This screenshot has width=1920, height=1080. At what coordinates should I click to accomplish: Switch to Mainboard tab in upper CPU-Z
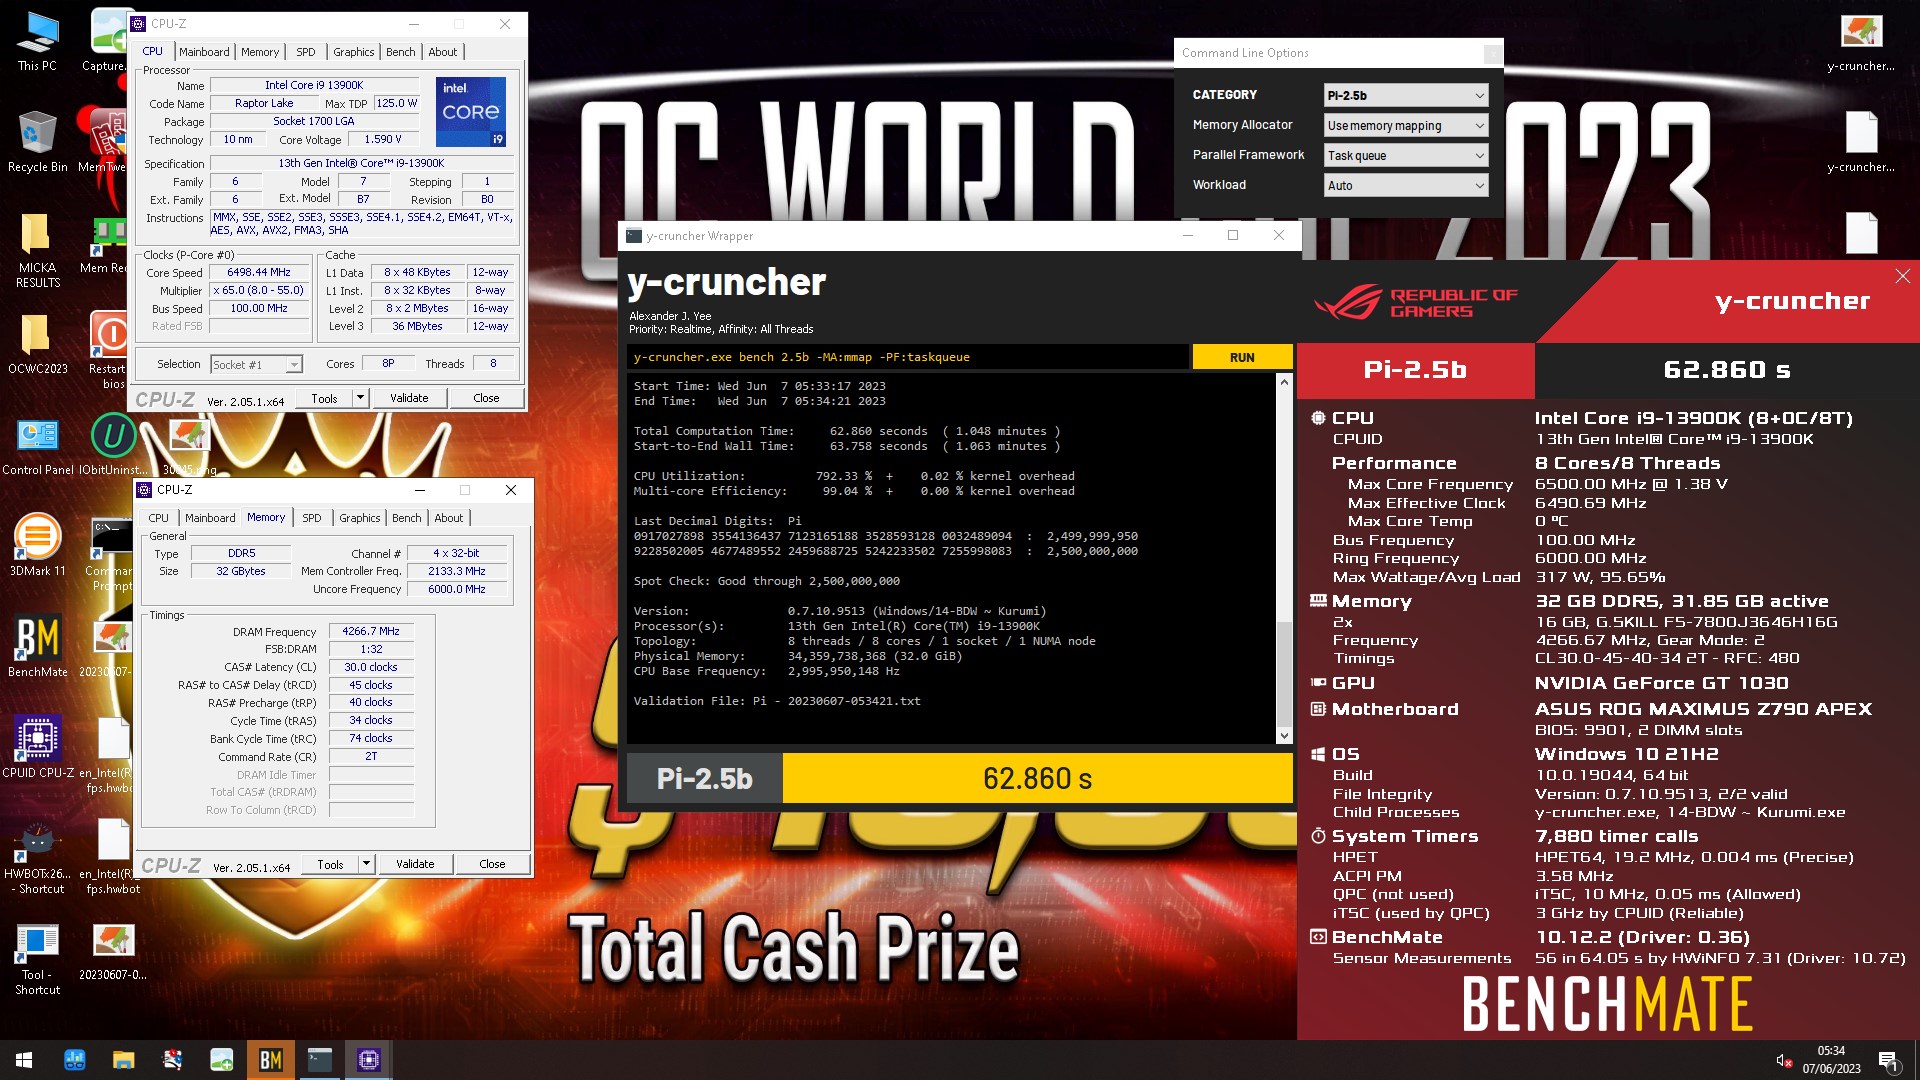pyautogui.click(x=205, y=52)
